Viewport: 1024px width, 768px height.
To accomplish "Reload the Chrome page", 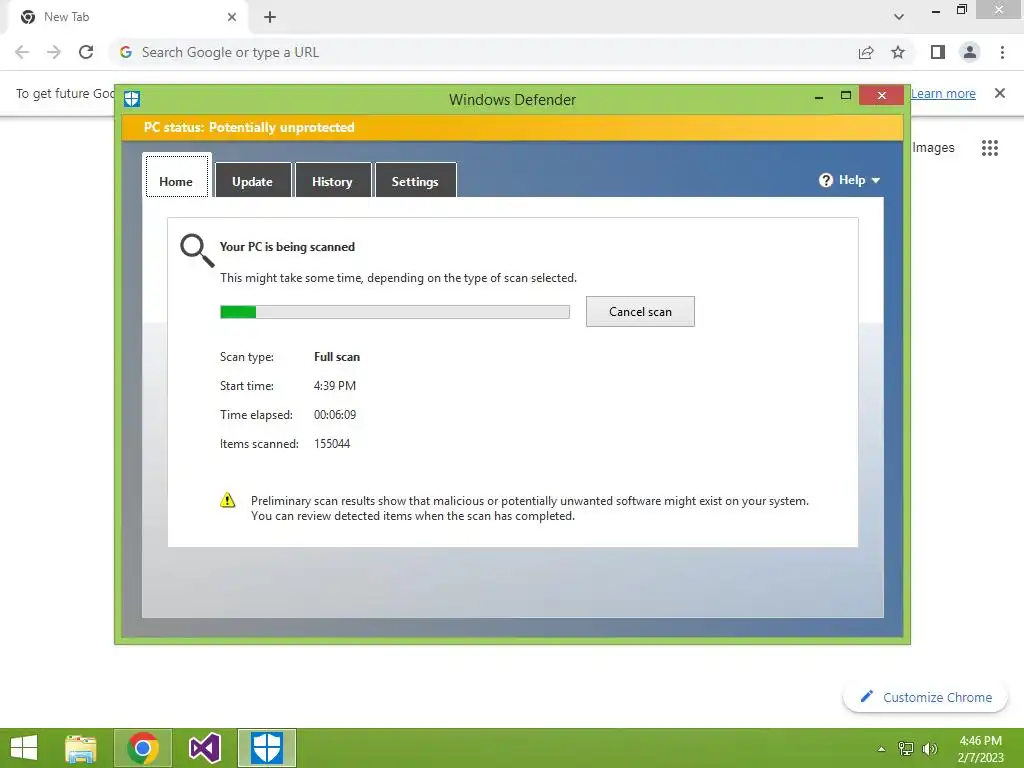I will pyautogui.click(x=86, y=52).
